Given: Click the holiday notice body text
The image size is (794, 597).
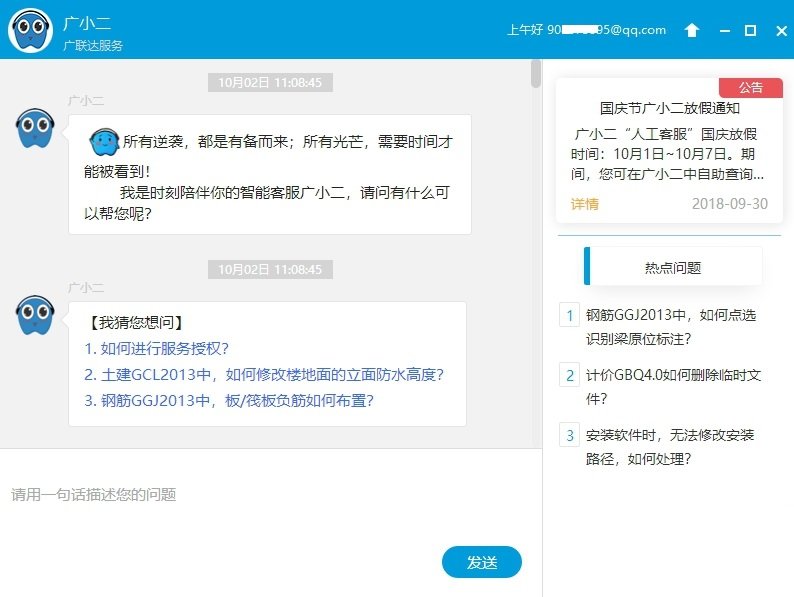Looking at the screenshot, I should [667, 154].
